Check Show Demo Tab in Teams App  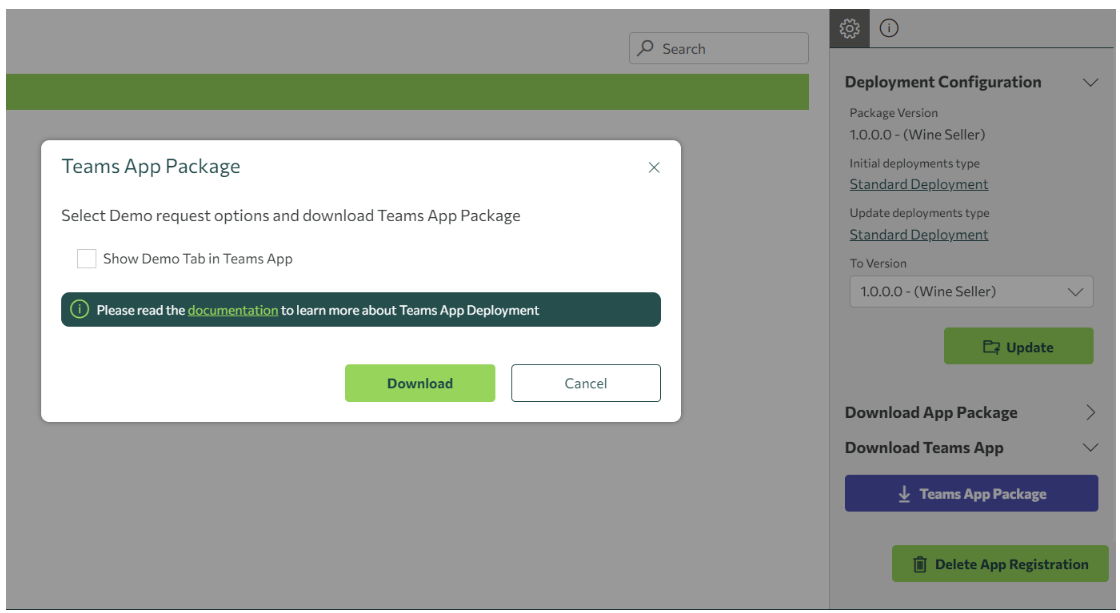(x=86, y=259)
